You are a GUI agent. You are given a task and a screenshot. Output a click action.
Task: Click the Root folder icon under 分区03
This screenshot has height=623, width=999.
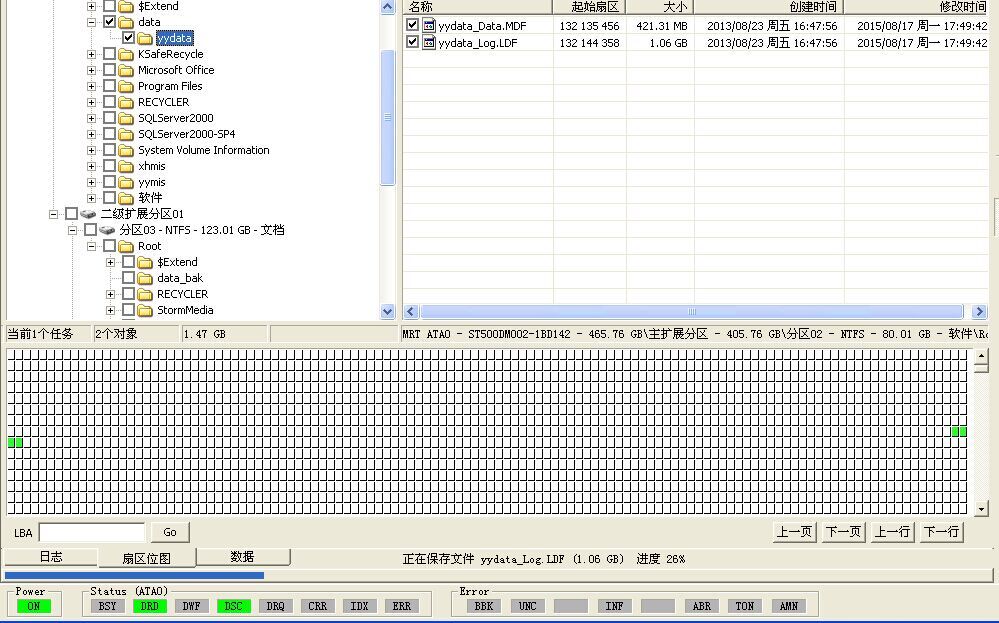point(126,246)
